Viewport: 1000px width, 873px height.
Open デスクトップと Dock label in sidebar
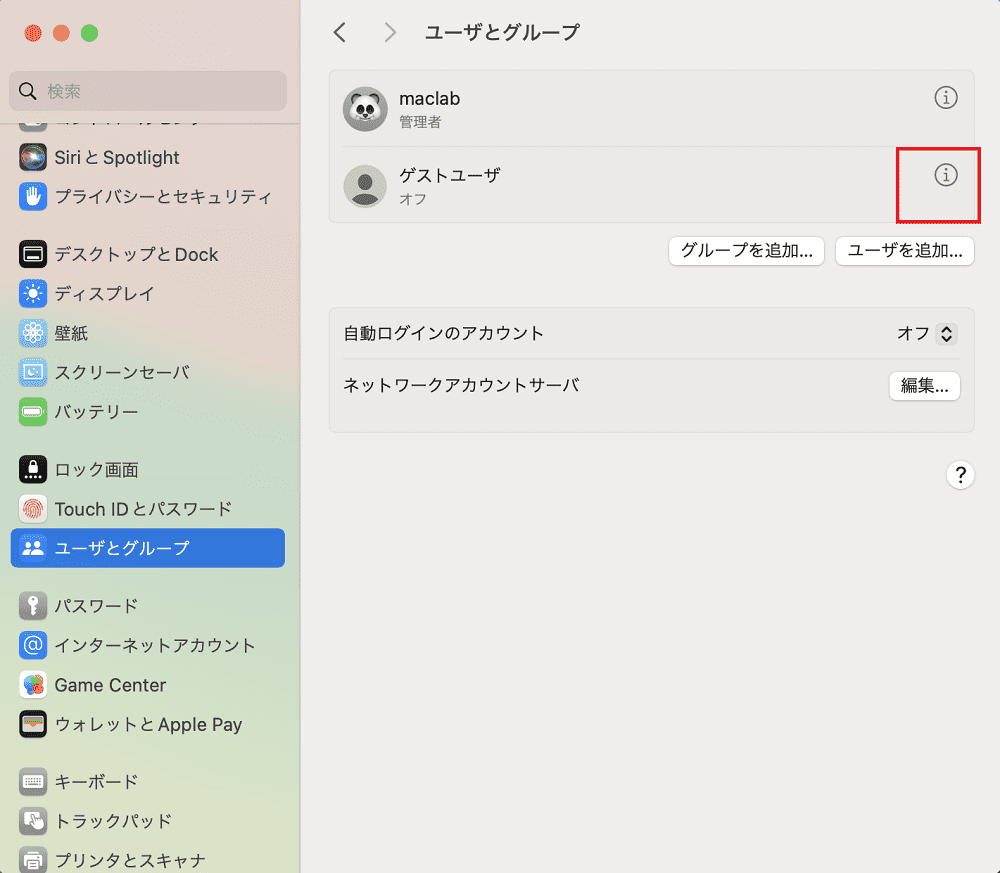136,254
